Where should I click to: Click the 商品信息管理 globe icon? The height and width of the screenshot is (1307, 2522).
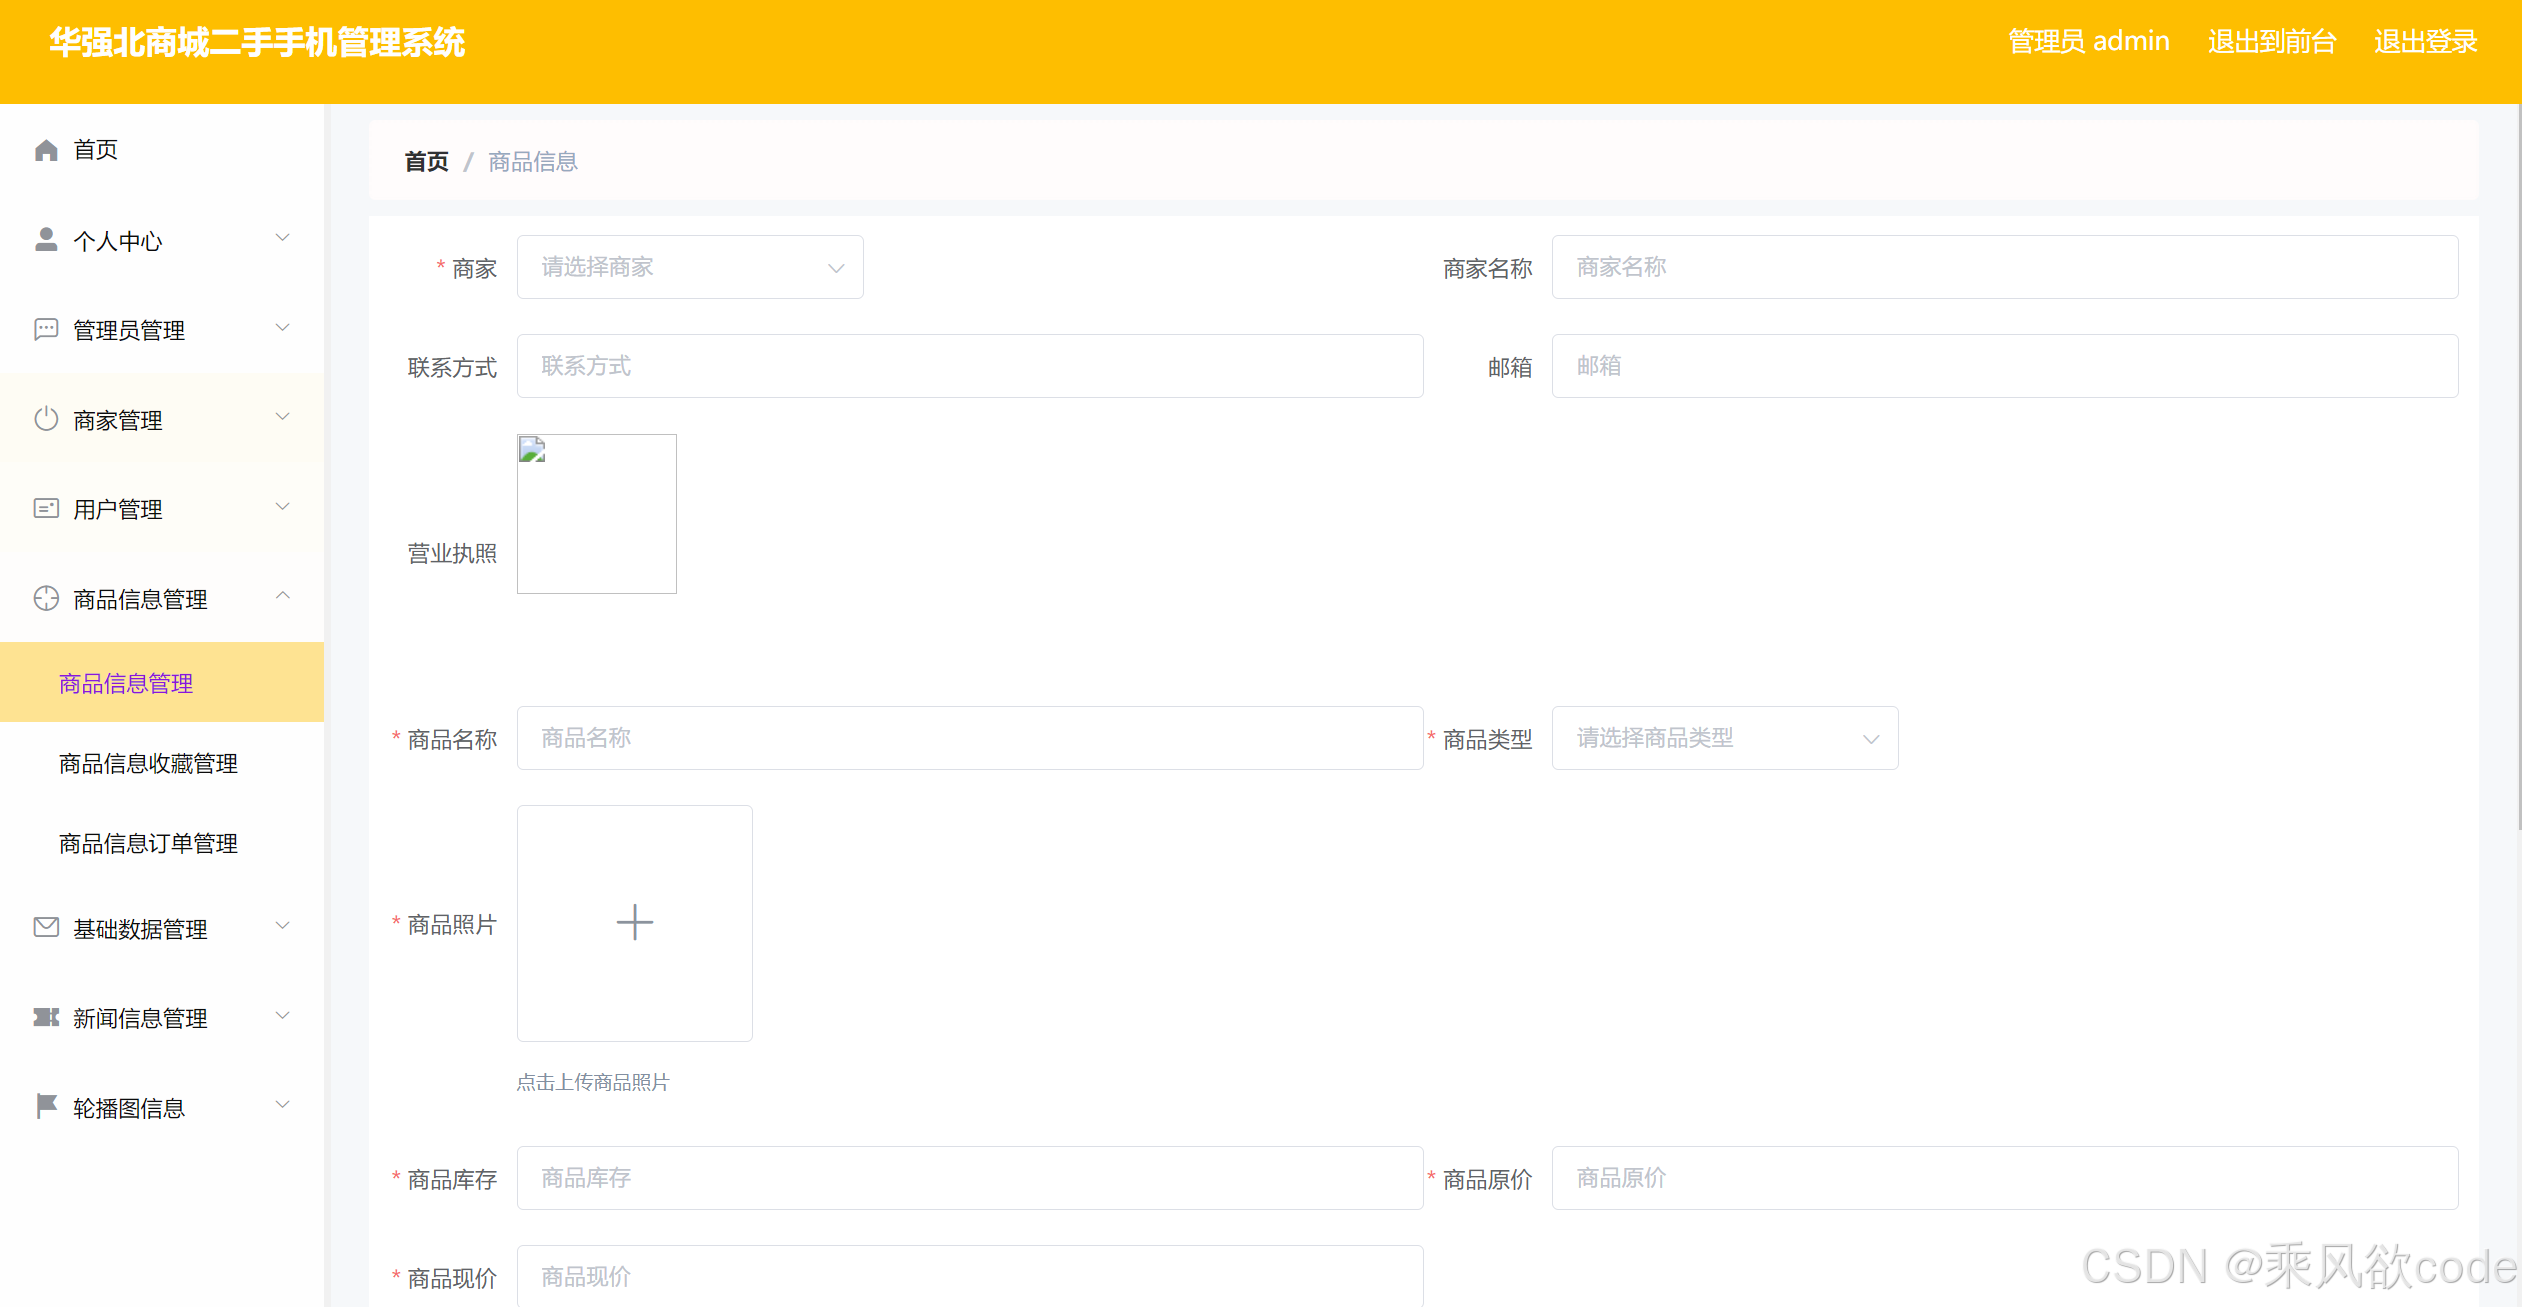pos(46,598)
